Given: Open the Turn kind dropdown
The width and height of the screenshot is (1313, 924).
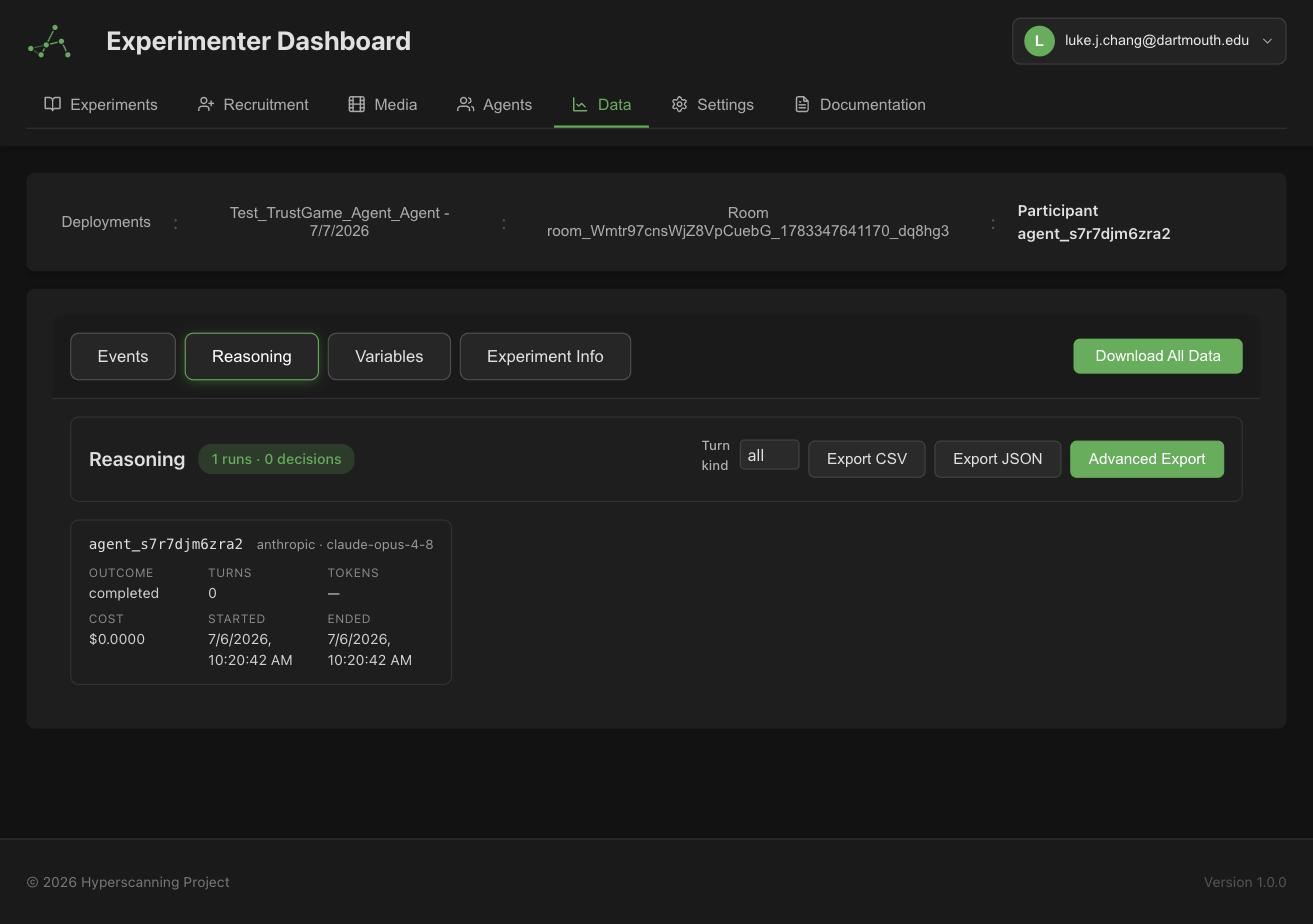Looking at the screenshot, I should pos(769,455).
